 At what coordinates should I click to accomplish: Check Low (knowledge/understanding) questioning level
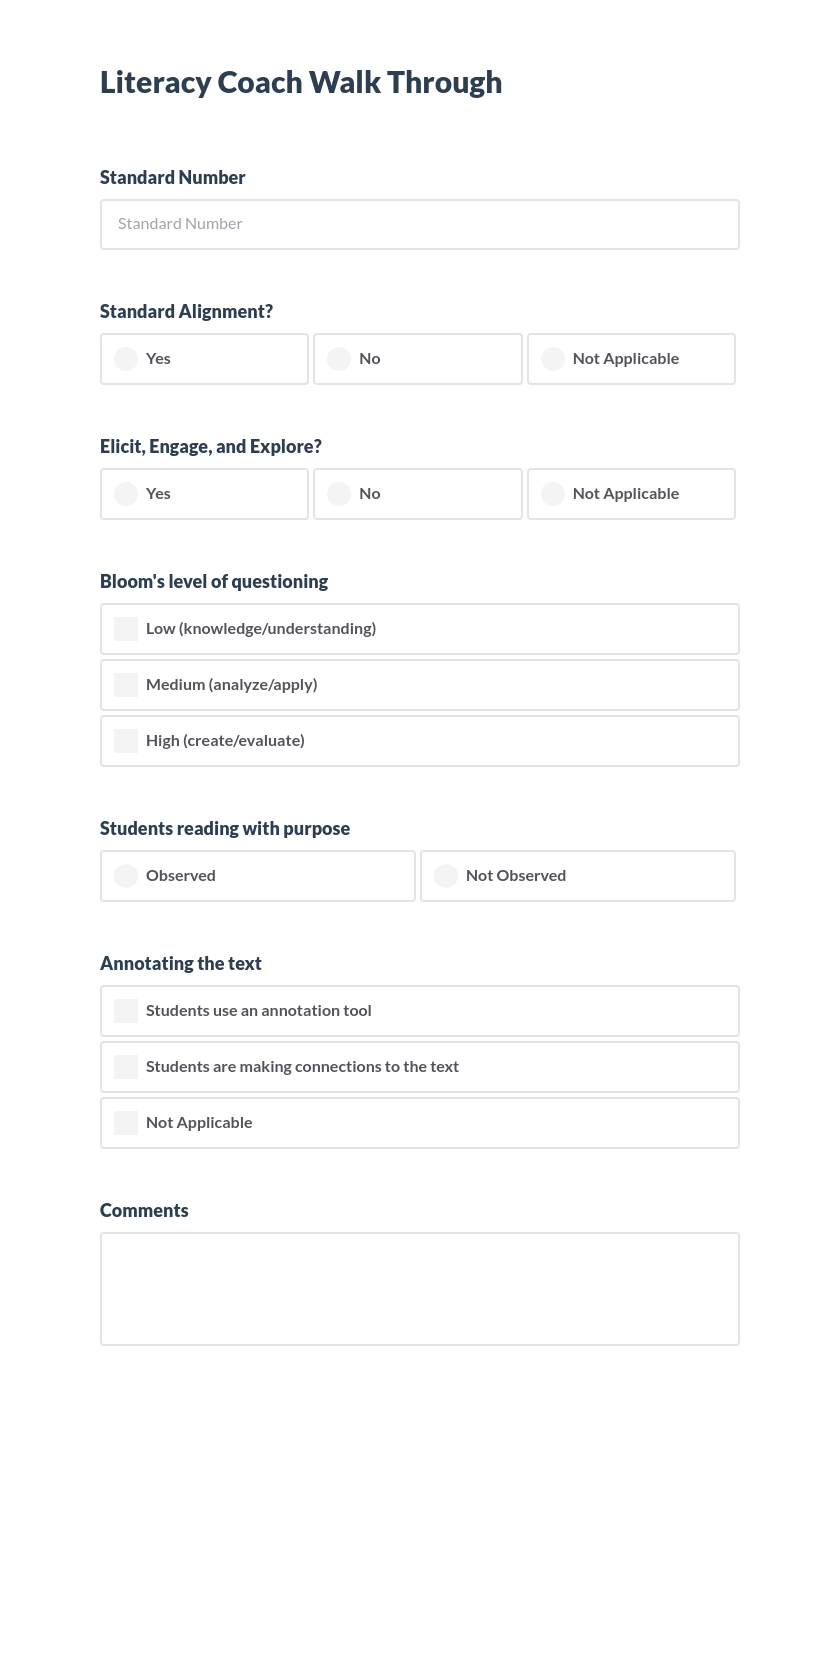[x=126, y=629]
